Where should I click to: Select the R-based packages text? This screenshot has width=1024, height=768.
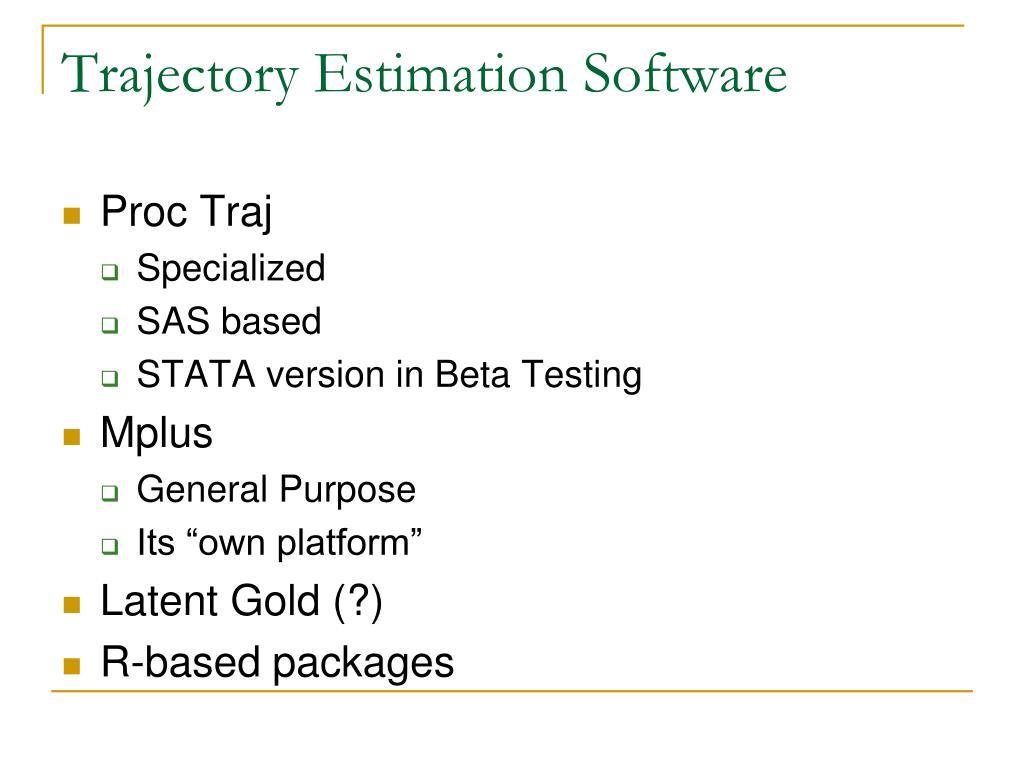pyautogui.click(x=278, y=664)
